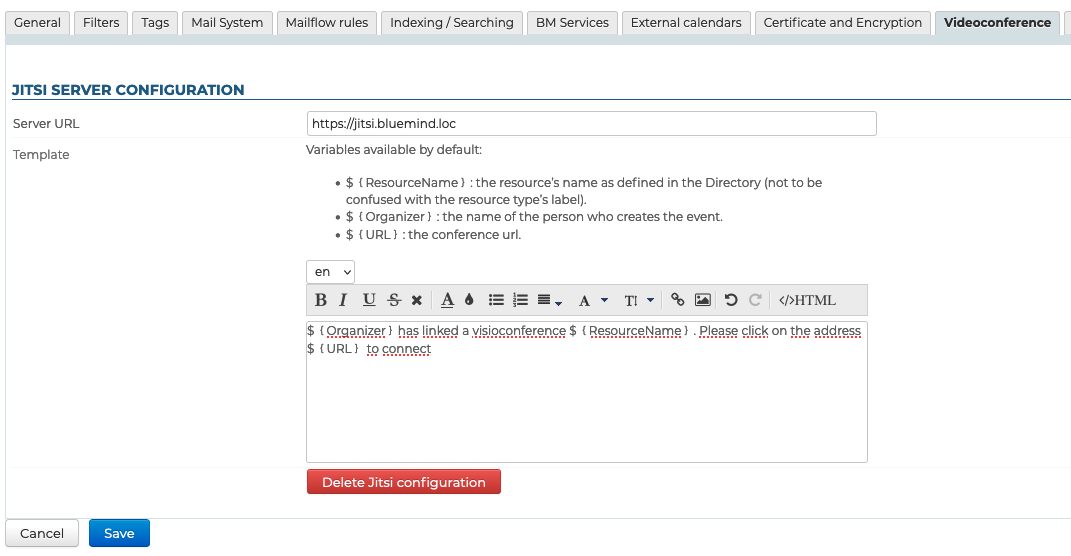Insert an image into the template

pyautogui.click(x=703, y=300)
